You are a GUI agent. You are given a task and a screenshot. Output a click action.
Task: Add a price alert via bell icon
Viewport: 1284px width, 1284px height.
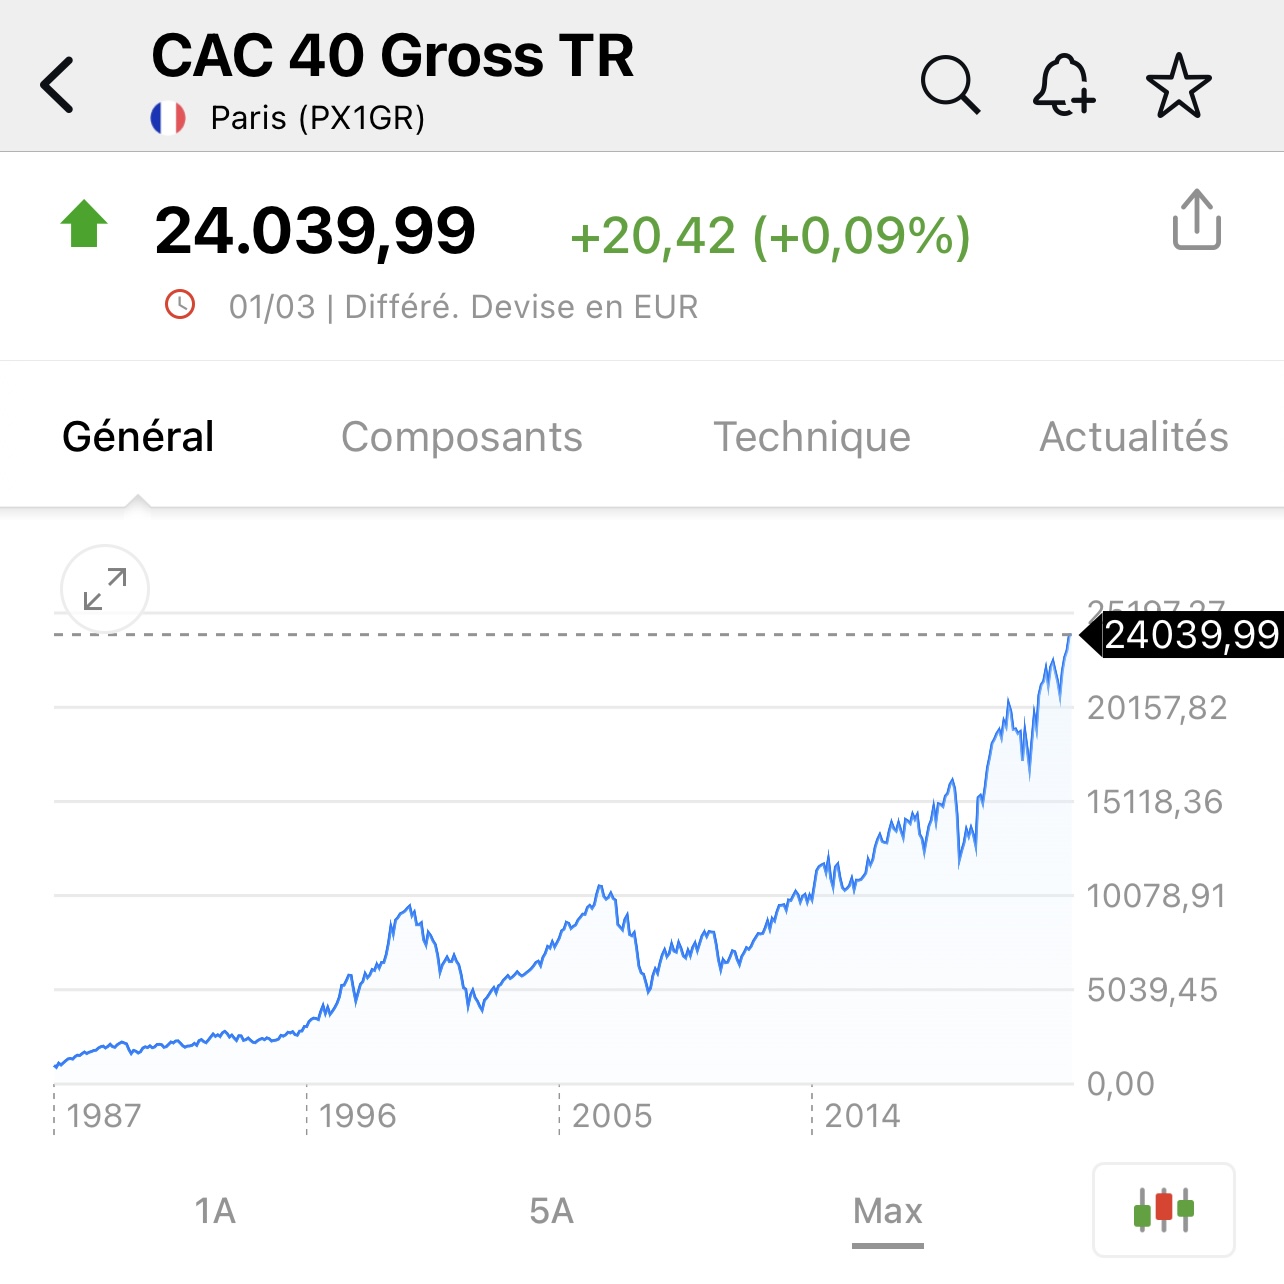click(x=1064, y=85)
